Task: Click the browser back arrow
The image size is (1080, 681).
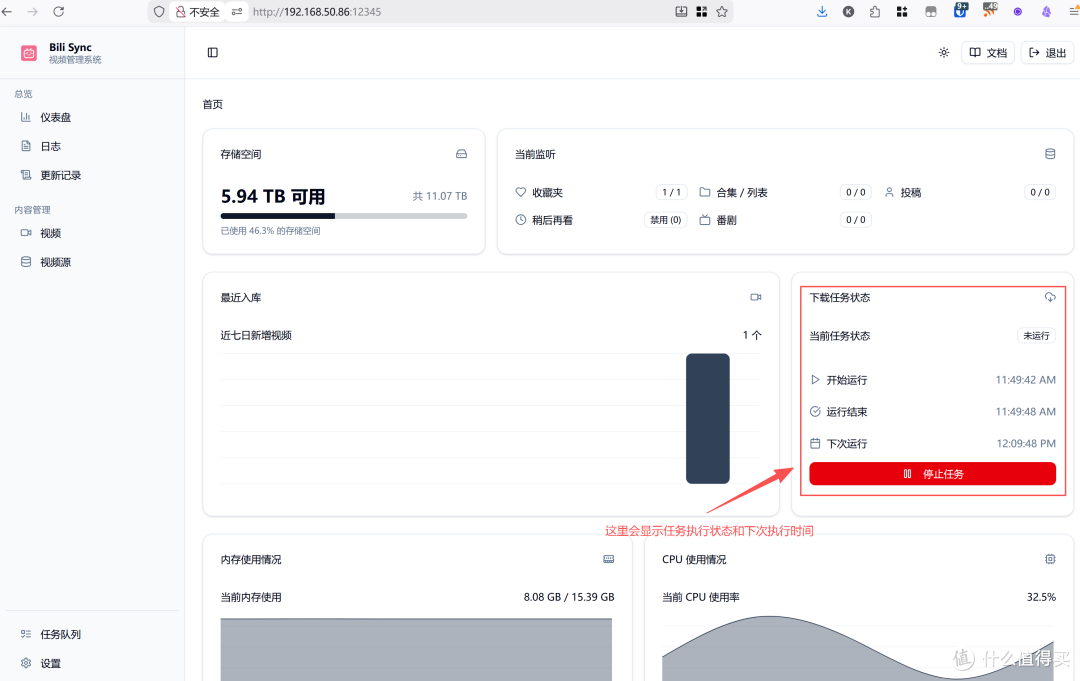Action: pos(8,12)
